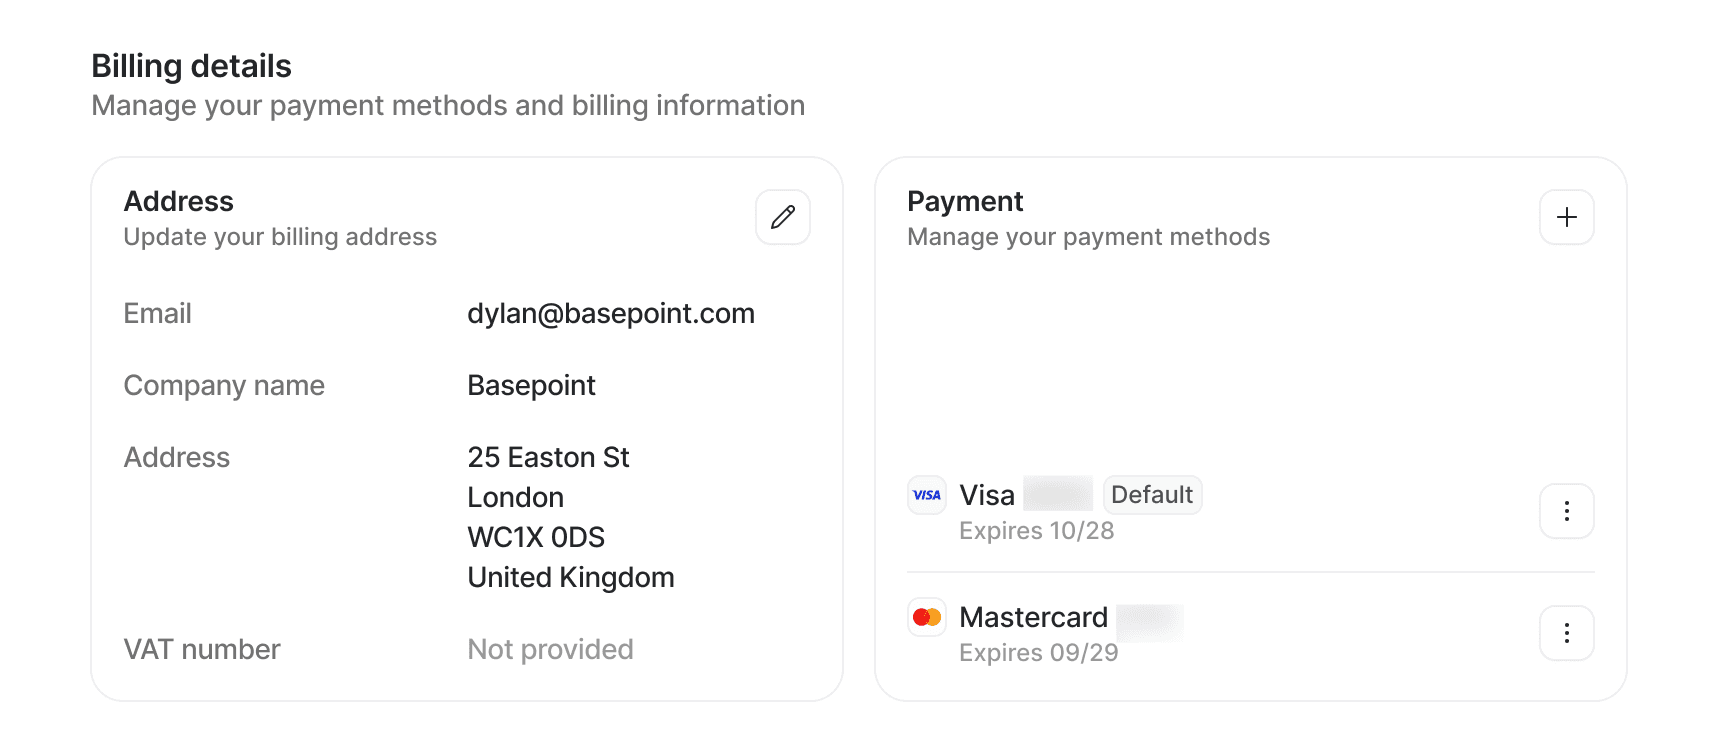Viewport: 1717px width, 753px height.
Task: Click the VAT number label
Action: 202,650
